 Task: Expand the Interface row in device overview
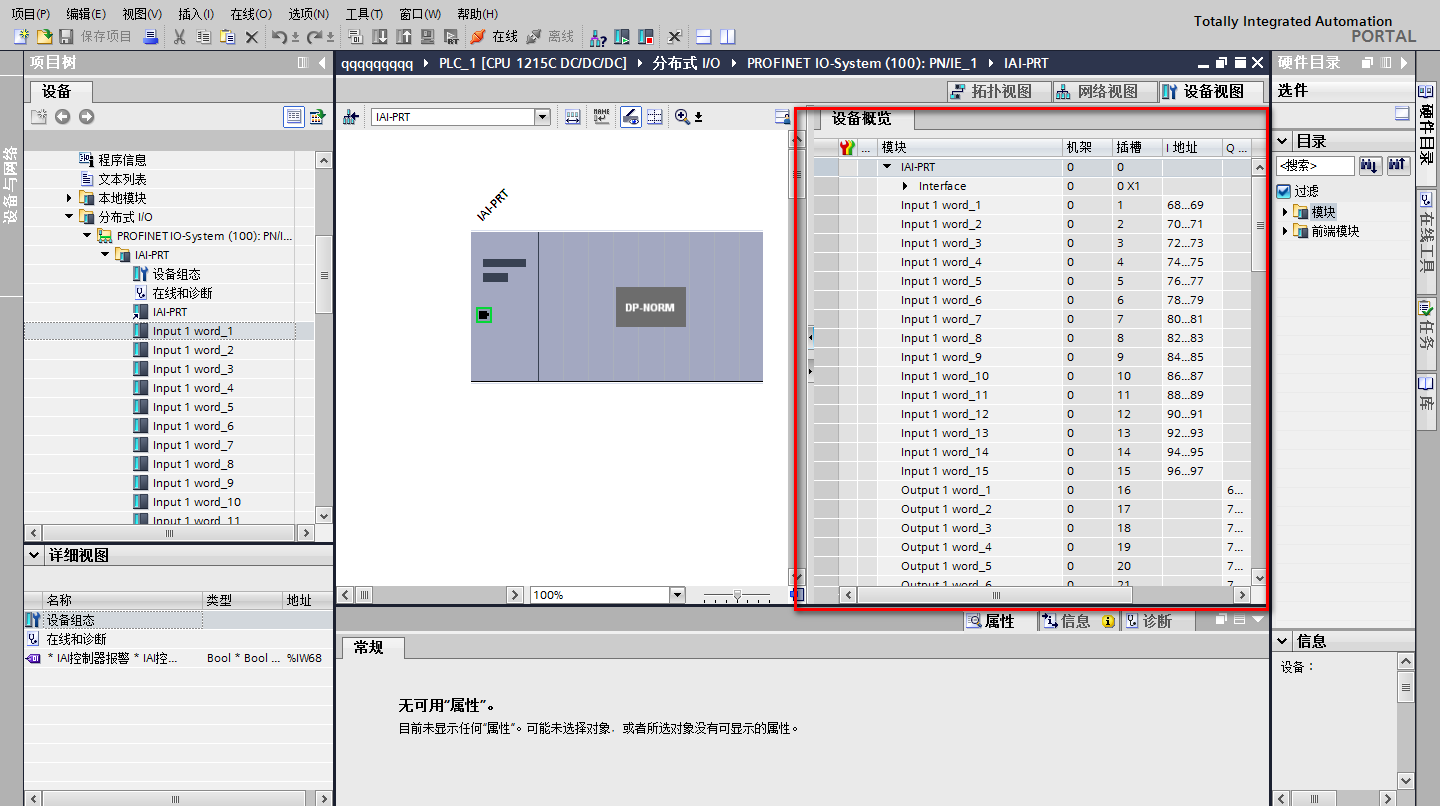click(x=906, y=186)
